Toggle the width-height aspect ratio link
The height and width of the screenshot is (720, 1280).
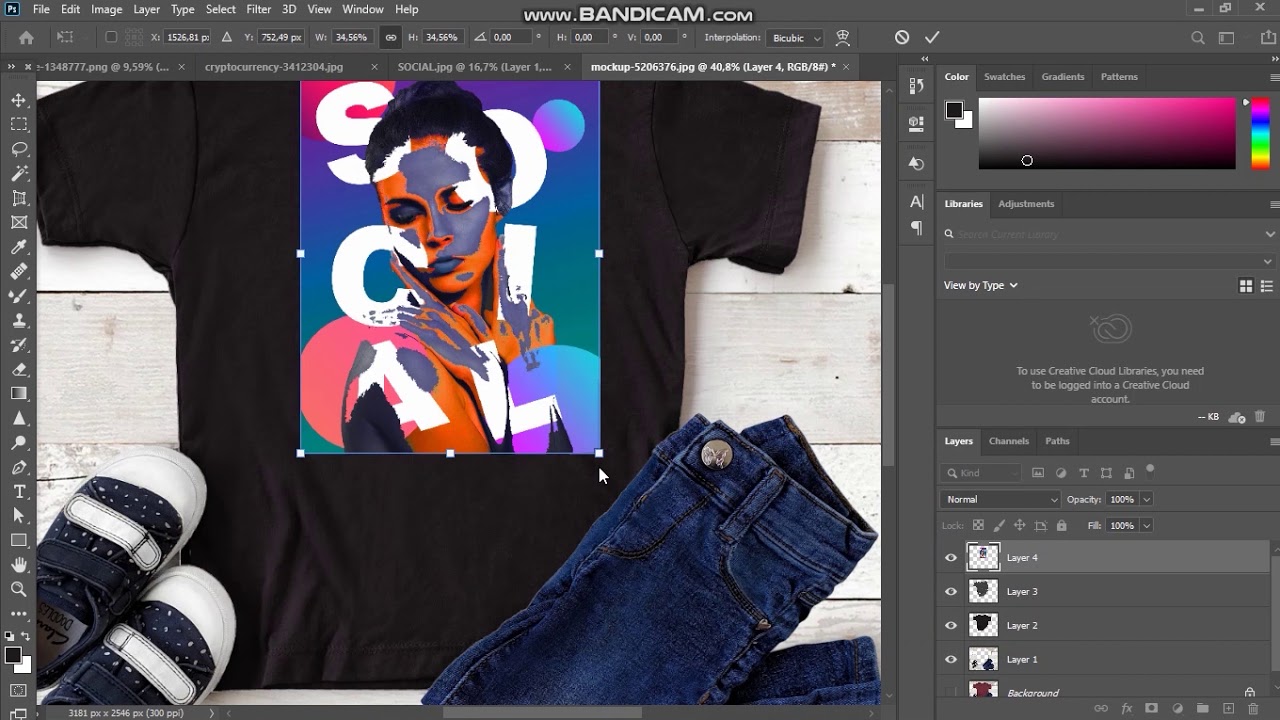click(391, 37)
